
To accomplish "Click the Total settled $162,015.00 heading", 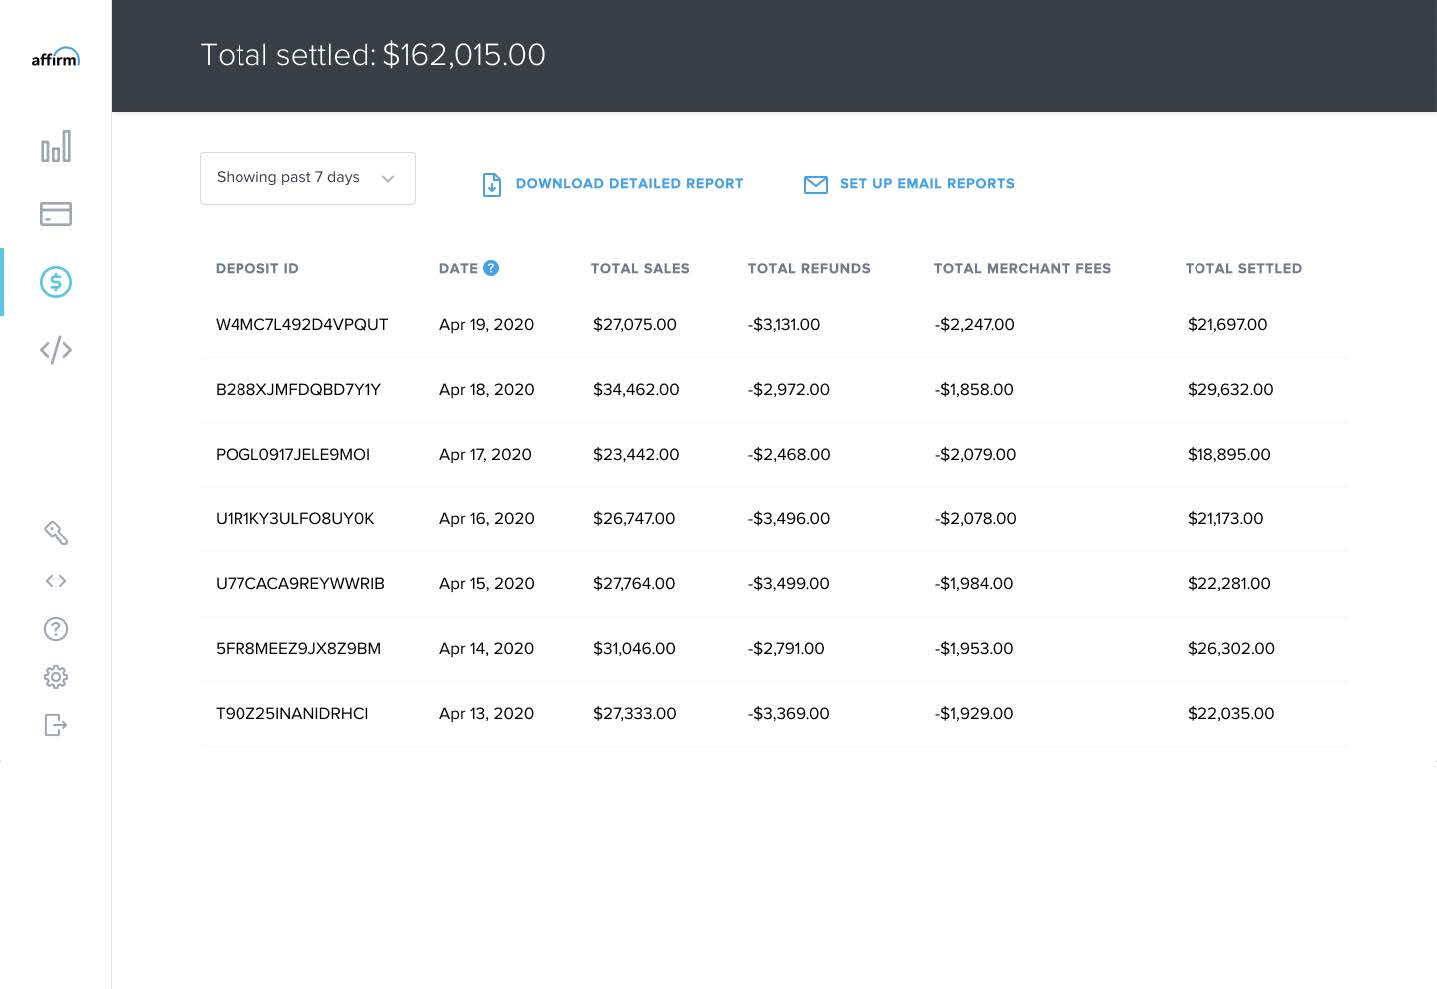I will [373, 55].
